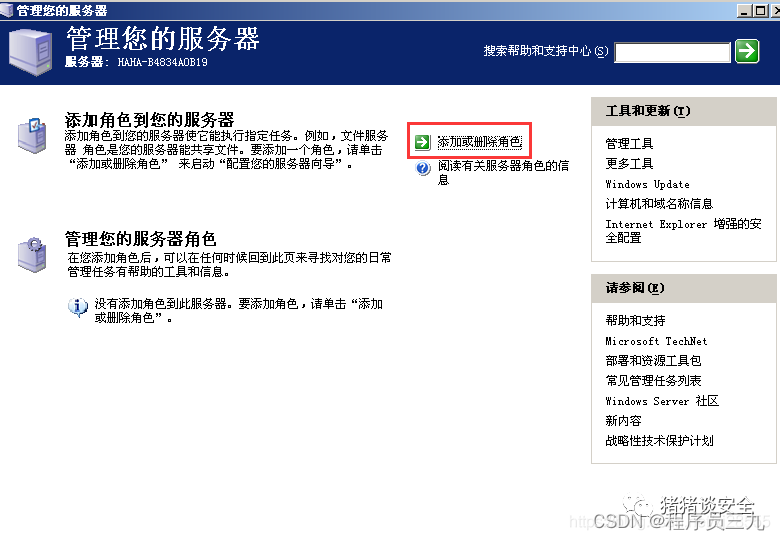Click the green arrow icon beside 添加或删除角色
The height and width of the screenshot is (540, 780).
click(x=422, y=142)
